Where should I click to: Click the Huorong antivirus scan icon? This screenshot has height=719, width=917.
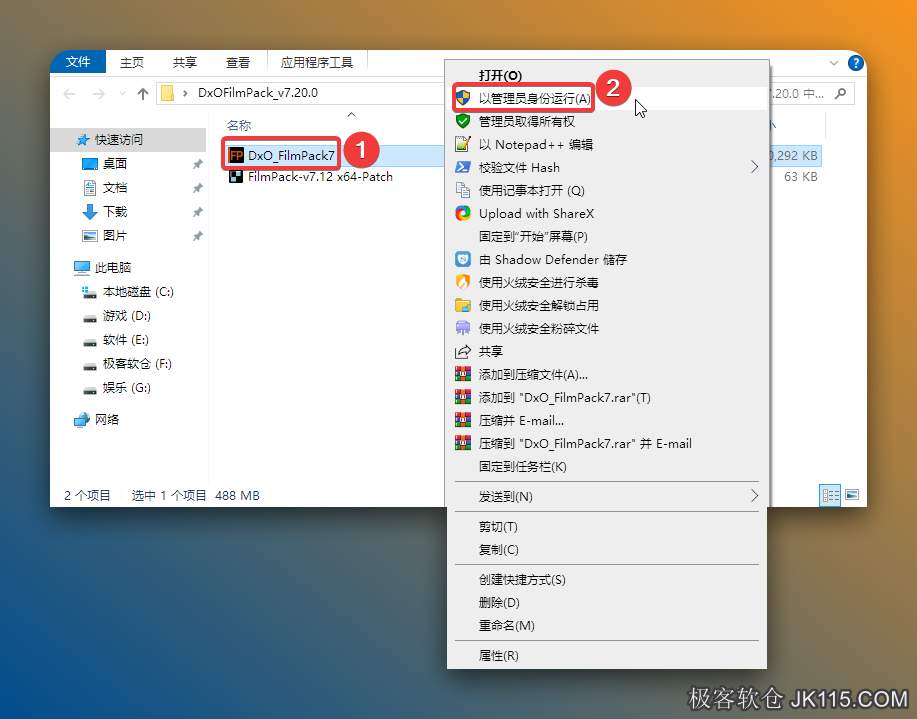463,282
